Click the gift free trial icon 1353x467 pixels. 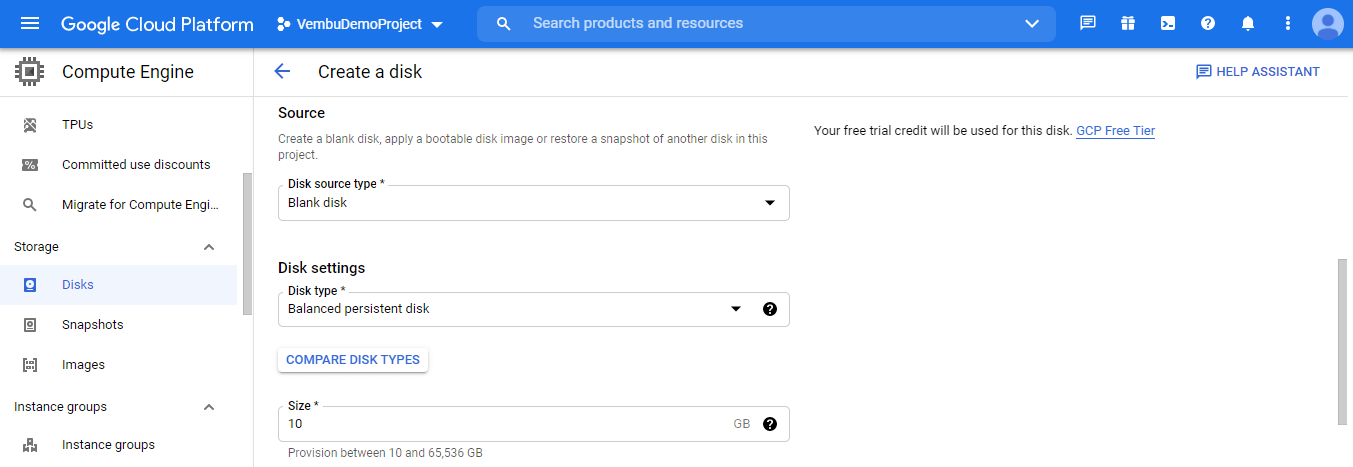[1128, 23]
